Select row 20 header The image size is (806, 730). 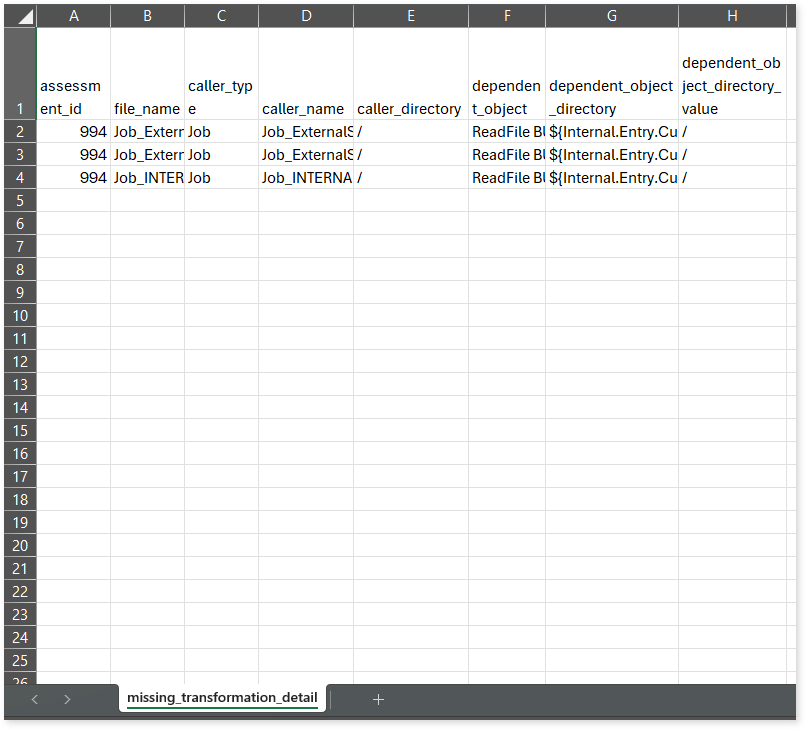19,545
